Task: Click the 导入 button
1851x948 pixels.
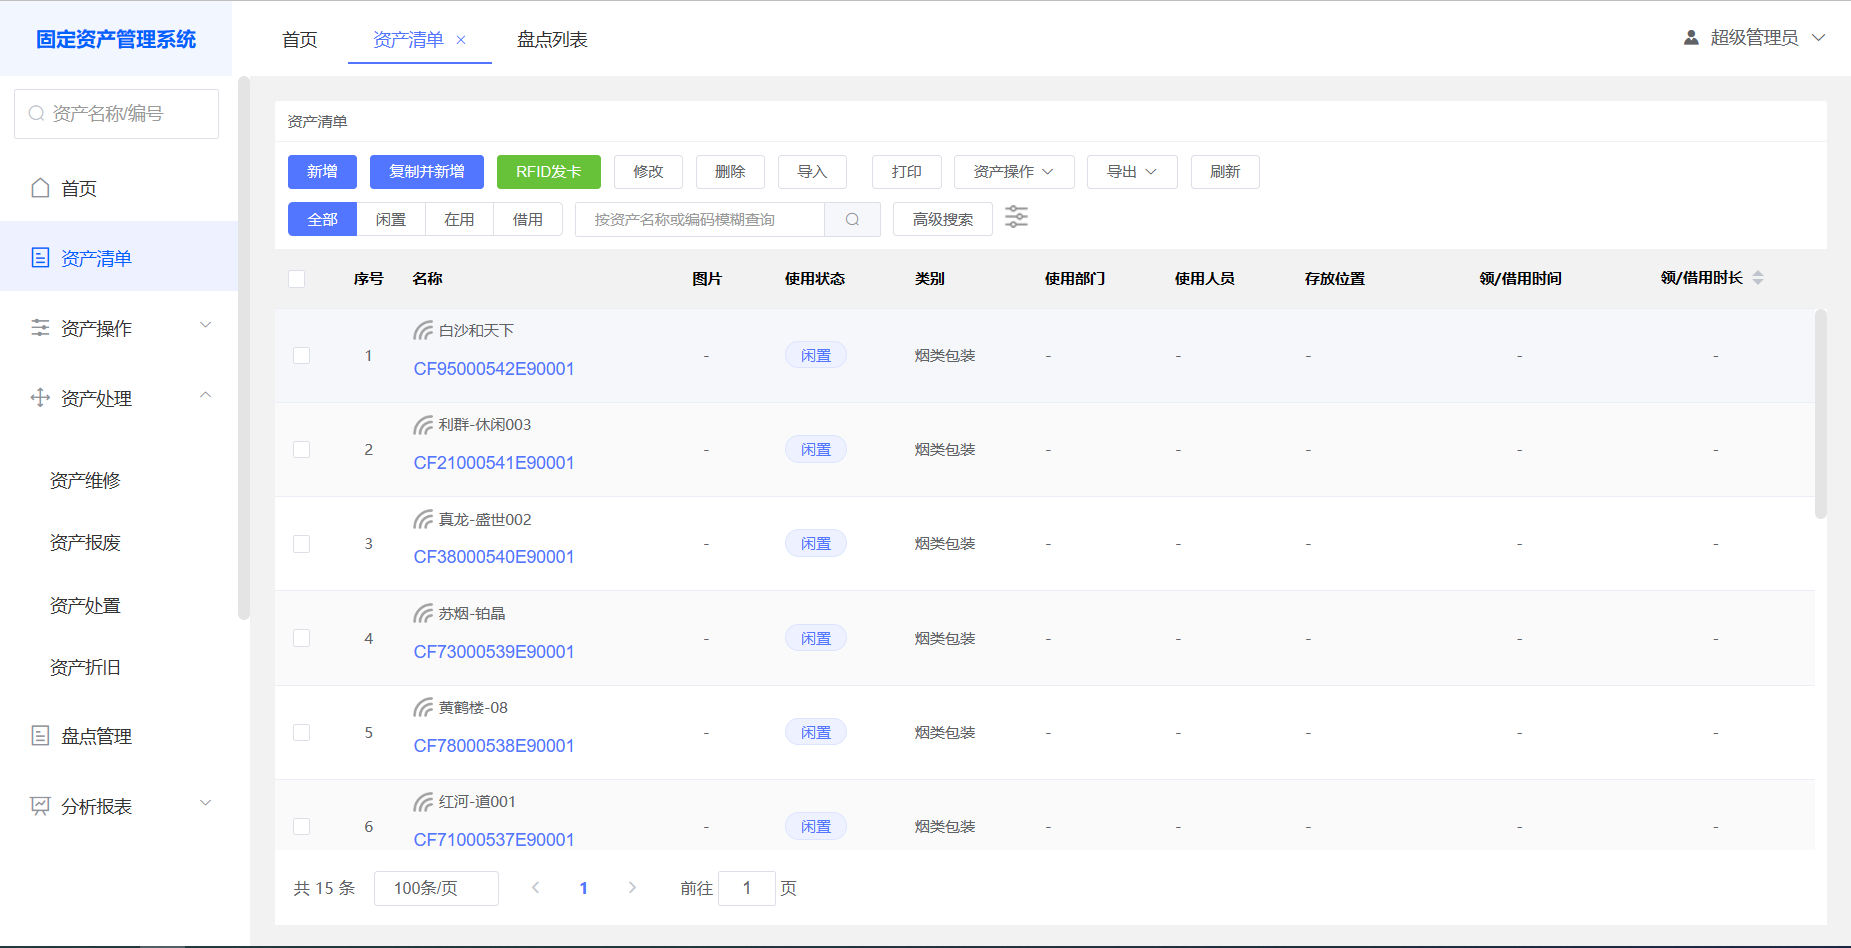Action: point(812,172)
